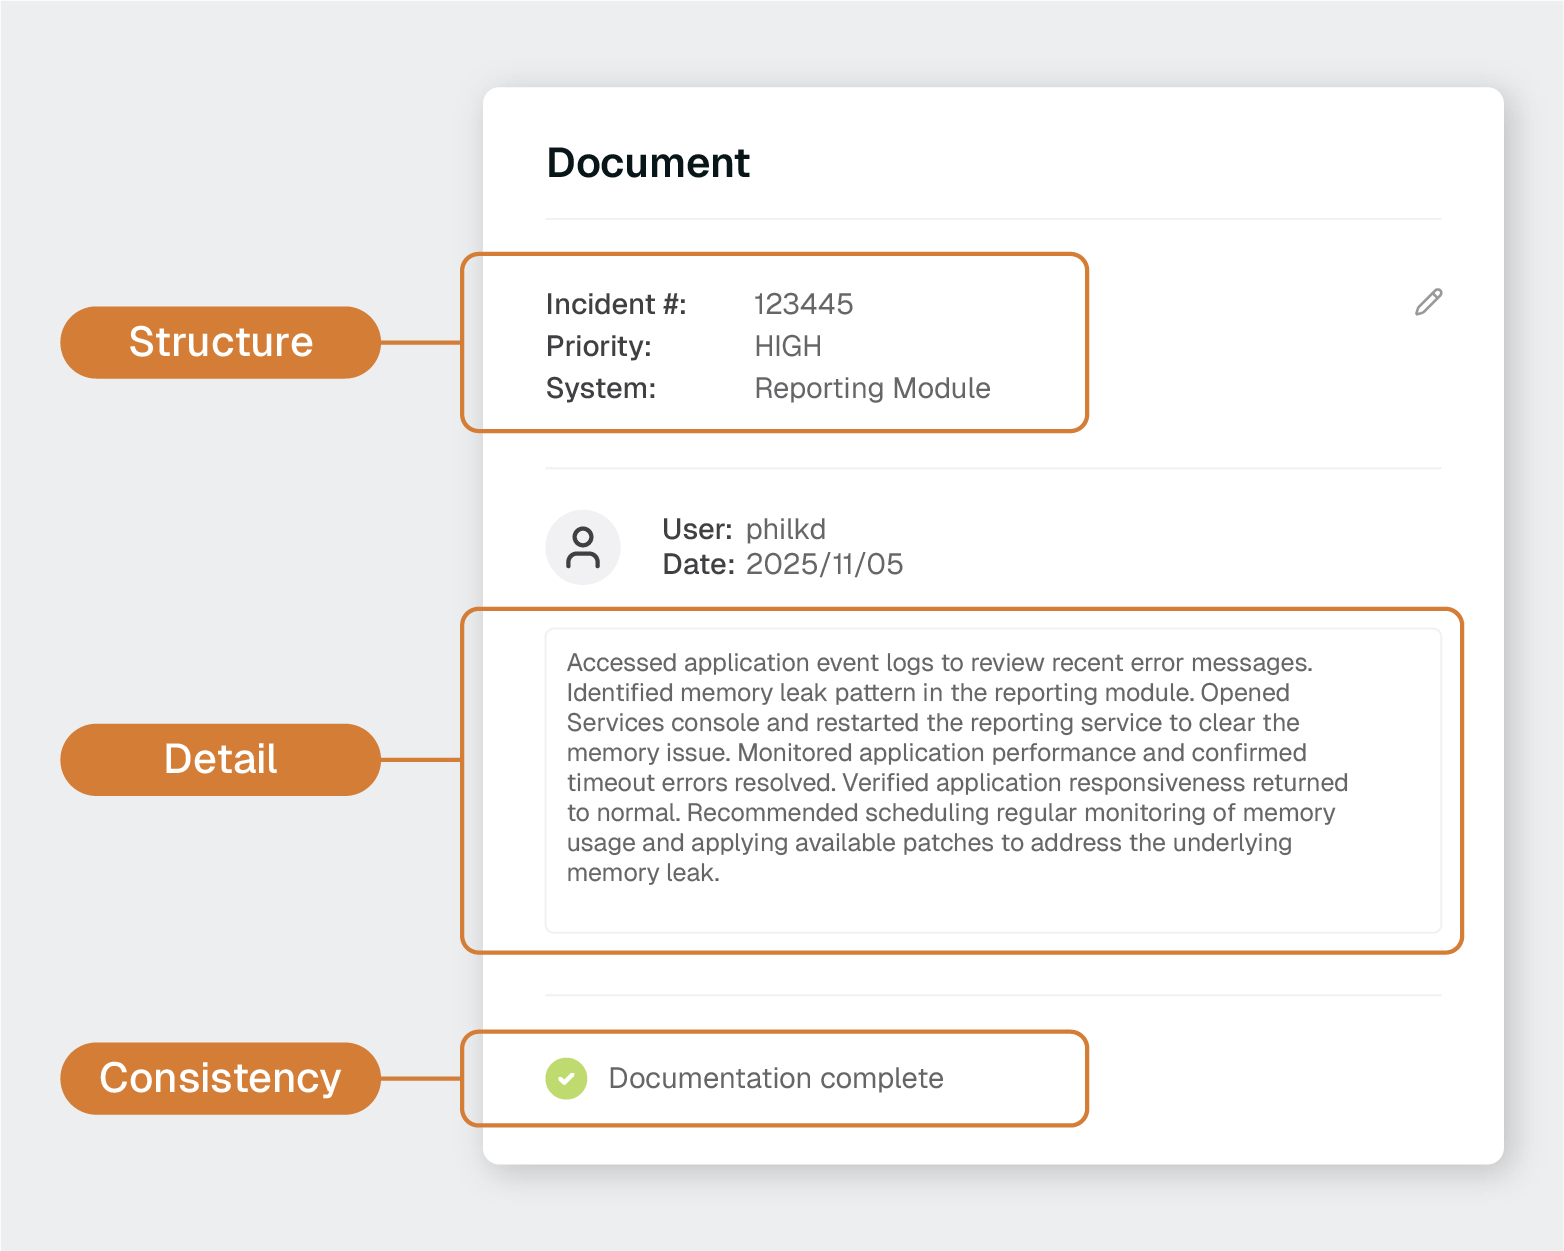Image resolution: width=1564 pixels, height=1251 pixels.
Task: Select the Consistency label badge
Action: click(220, 1079)
